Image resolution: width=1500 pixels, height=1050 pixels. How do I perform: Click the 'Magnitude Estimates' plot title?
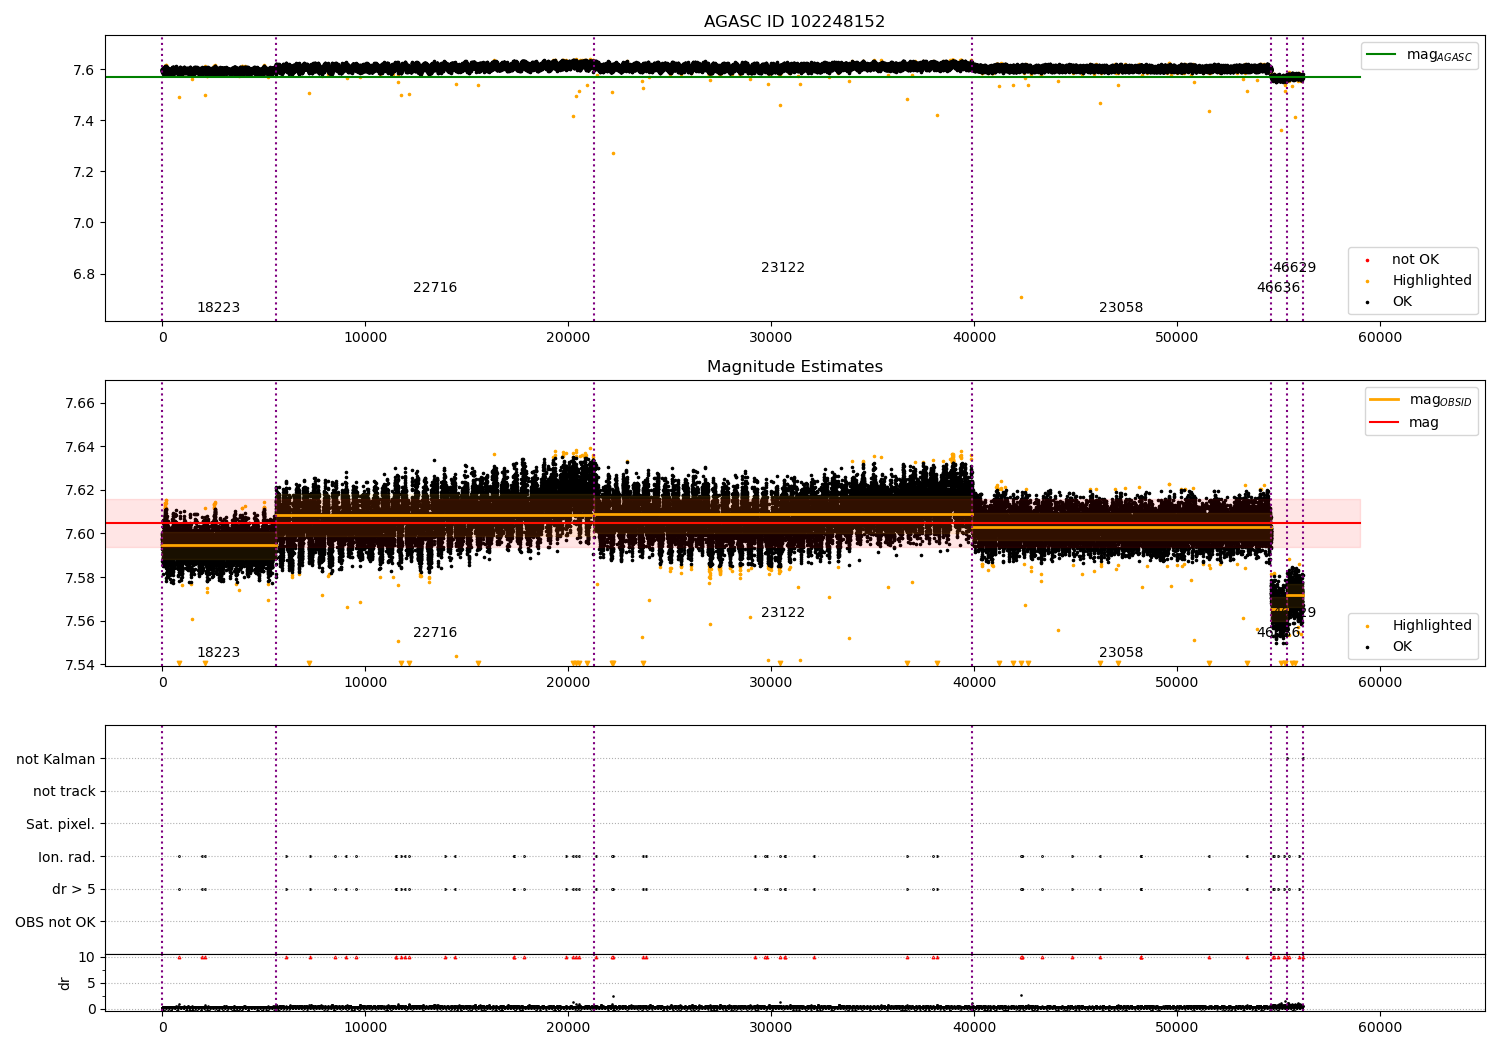pos(794,367)
